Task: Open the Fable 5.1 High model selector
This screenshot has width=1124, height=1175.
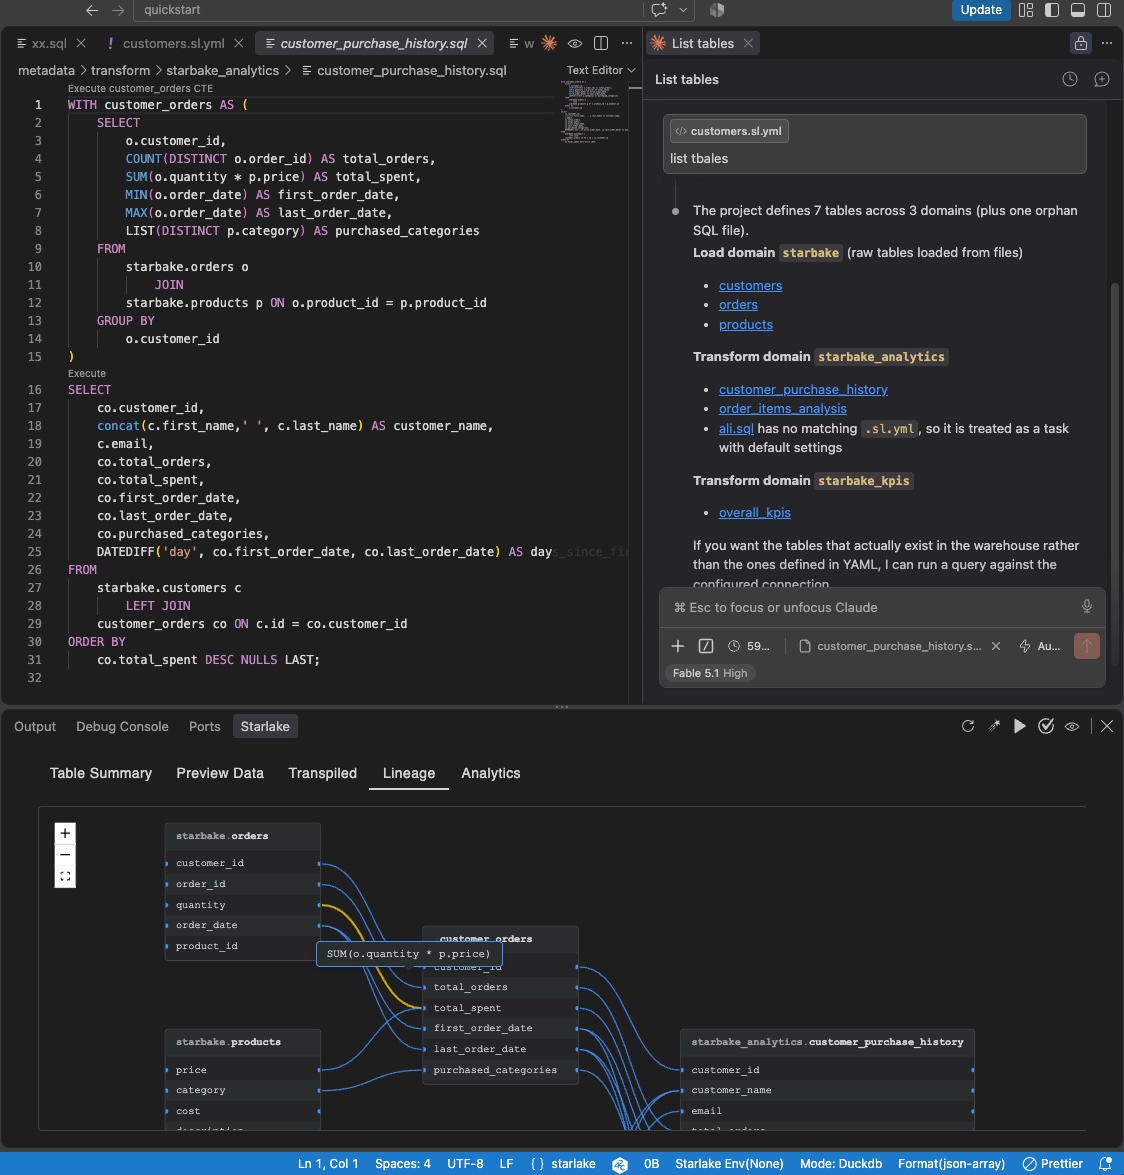Action: [710, 673]
